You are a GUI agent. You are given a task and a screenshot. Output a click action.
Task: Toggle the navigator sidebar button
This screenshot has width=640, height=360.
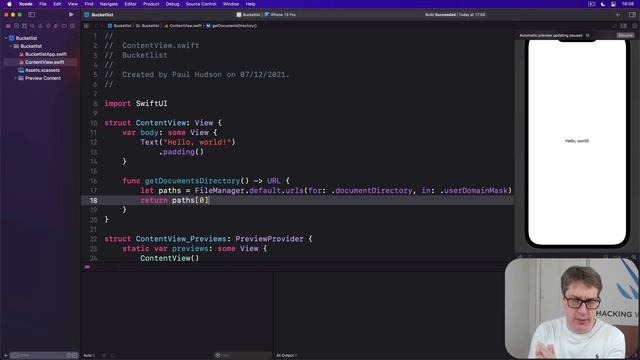point(31,15)
